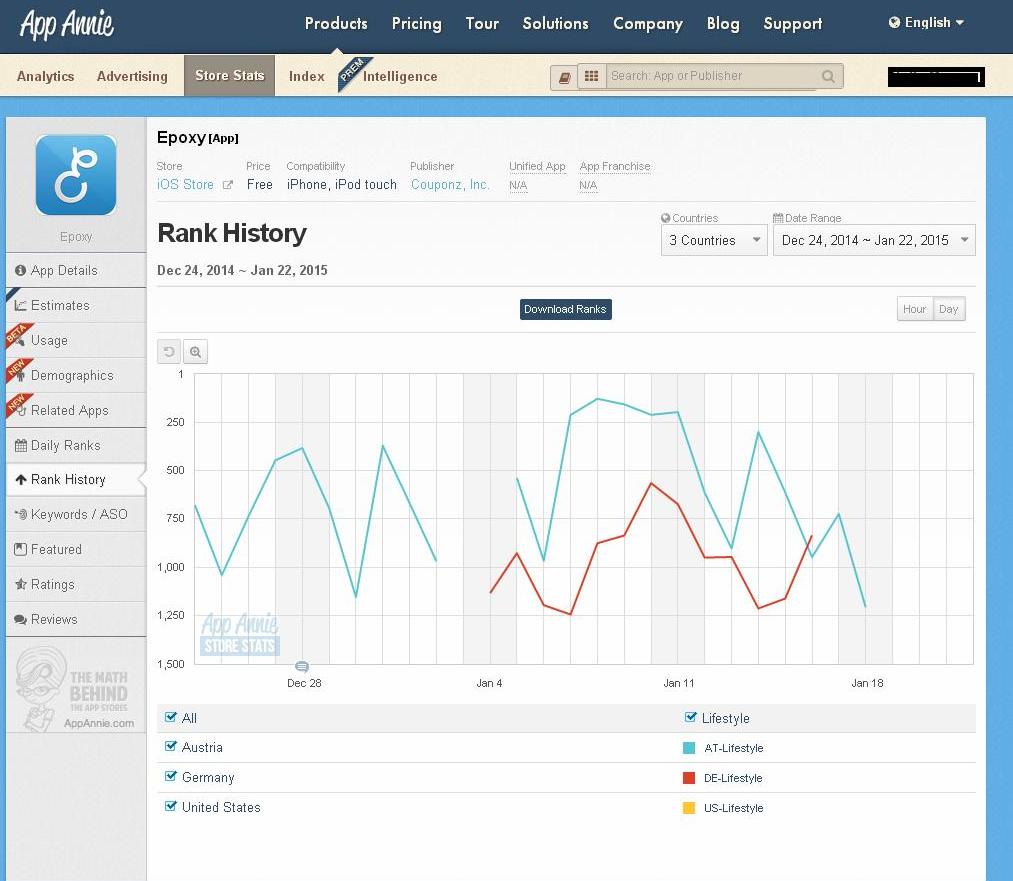Toggle the Austria checkbox

coord(171,746)
